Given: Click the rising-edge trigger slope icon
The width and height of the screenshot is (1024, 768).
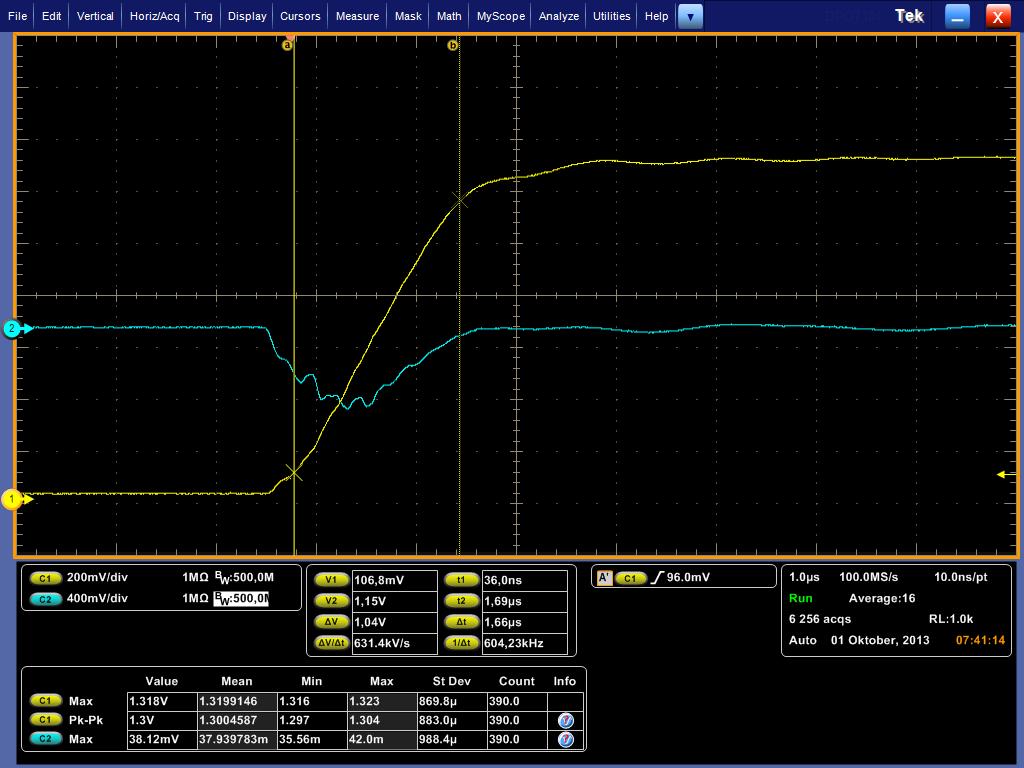Looking at the screenshot, I should pyautogui.click(x=656, y=577).
